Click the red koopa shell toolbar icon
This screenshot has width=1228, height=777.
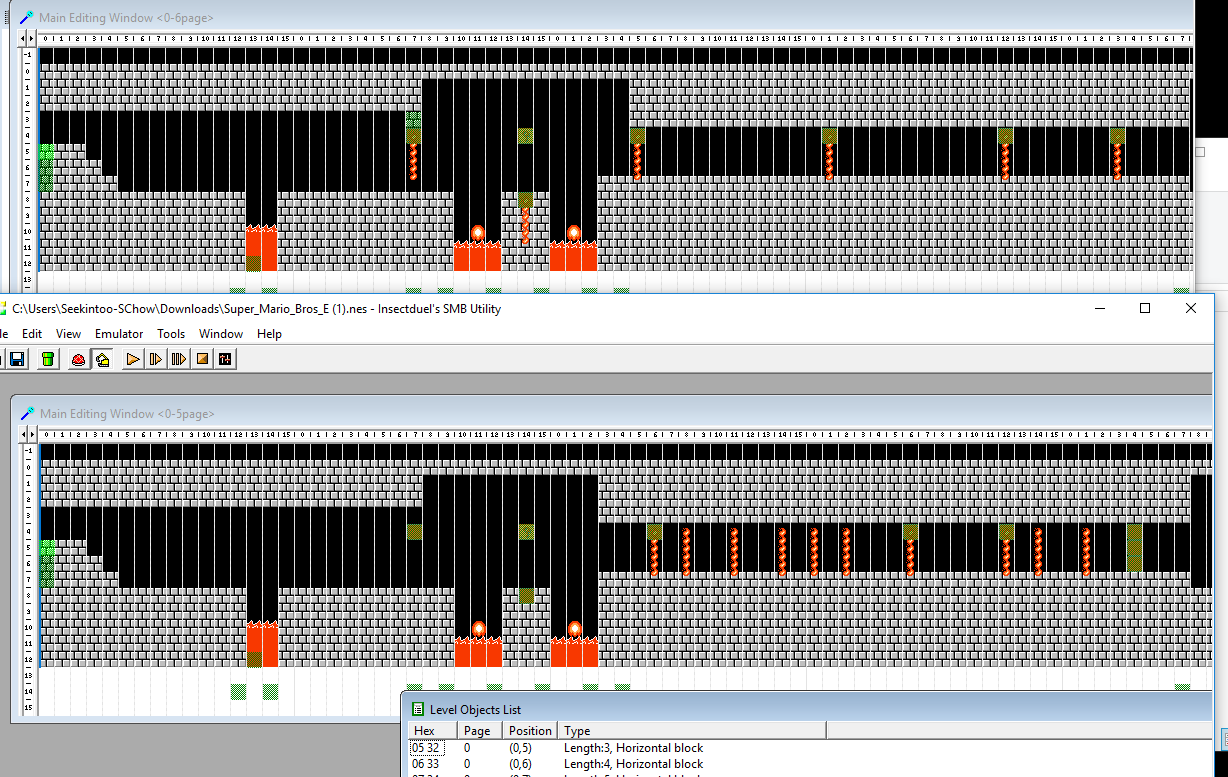click(78, 359)
